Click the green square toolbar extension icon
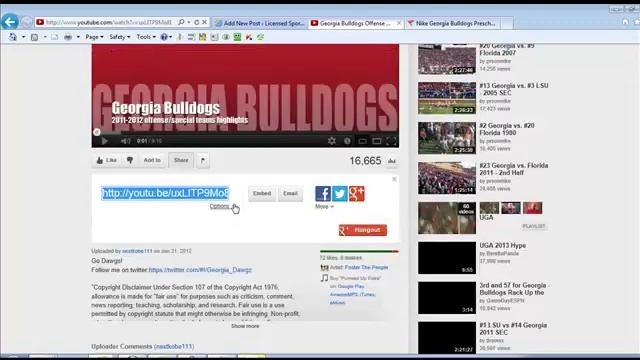The width and height of the screenshot is (640, 360). (x=237, y=37)
